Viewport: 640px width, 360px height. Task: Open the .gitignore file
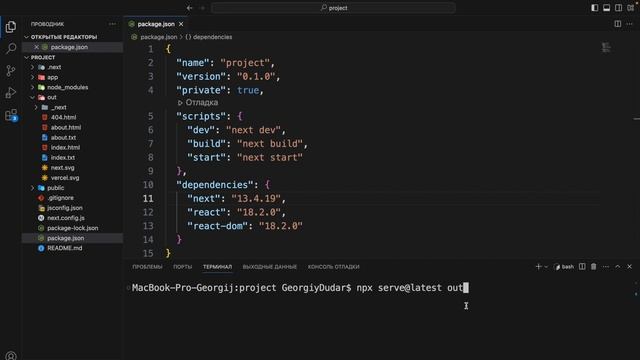click(x=60, y=198)
